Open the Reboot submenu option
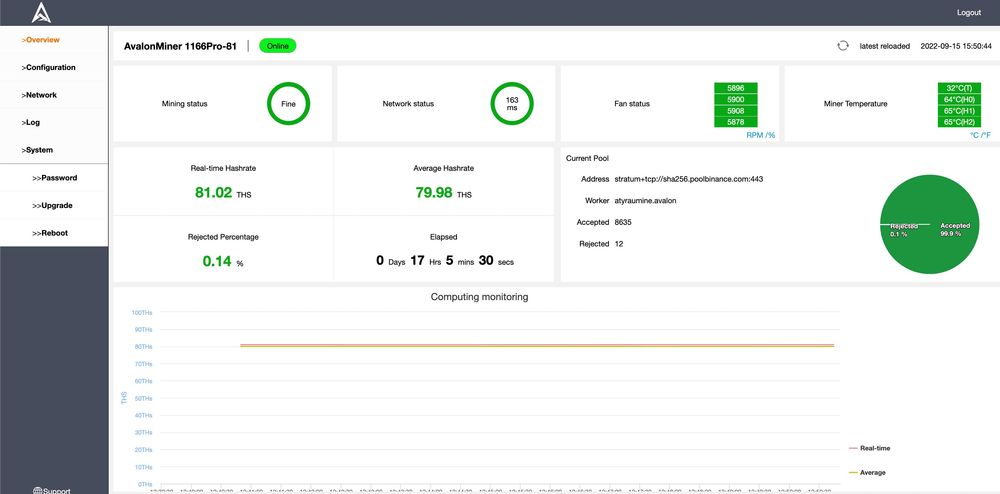1000x494 pixels. pyautogui.click(x=54, y=233)
